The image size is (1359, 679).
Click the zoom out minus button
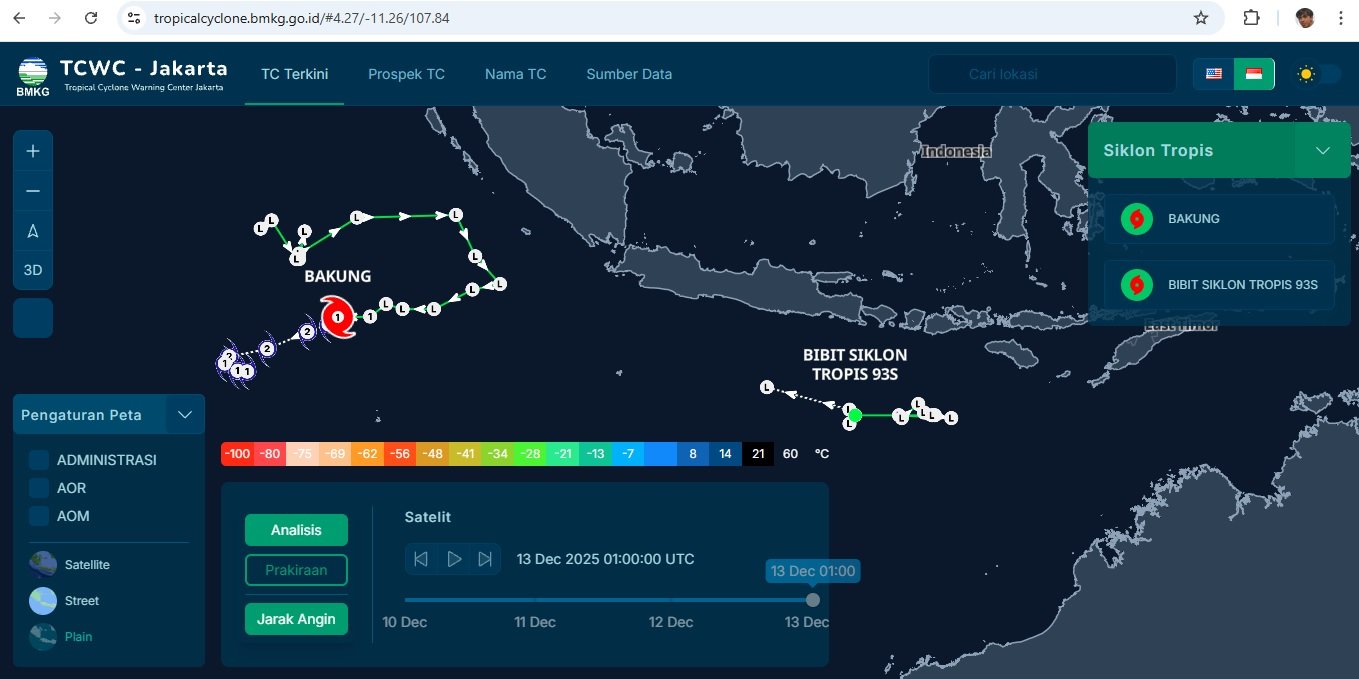coord(33,191)
